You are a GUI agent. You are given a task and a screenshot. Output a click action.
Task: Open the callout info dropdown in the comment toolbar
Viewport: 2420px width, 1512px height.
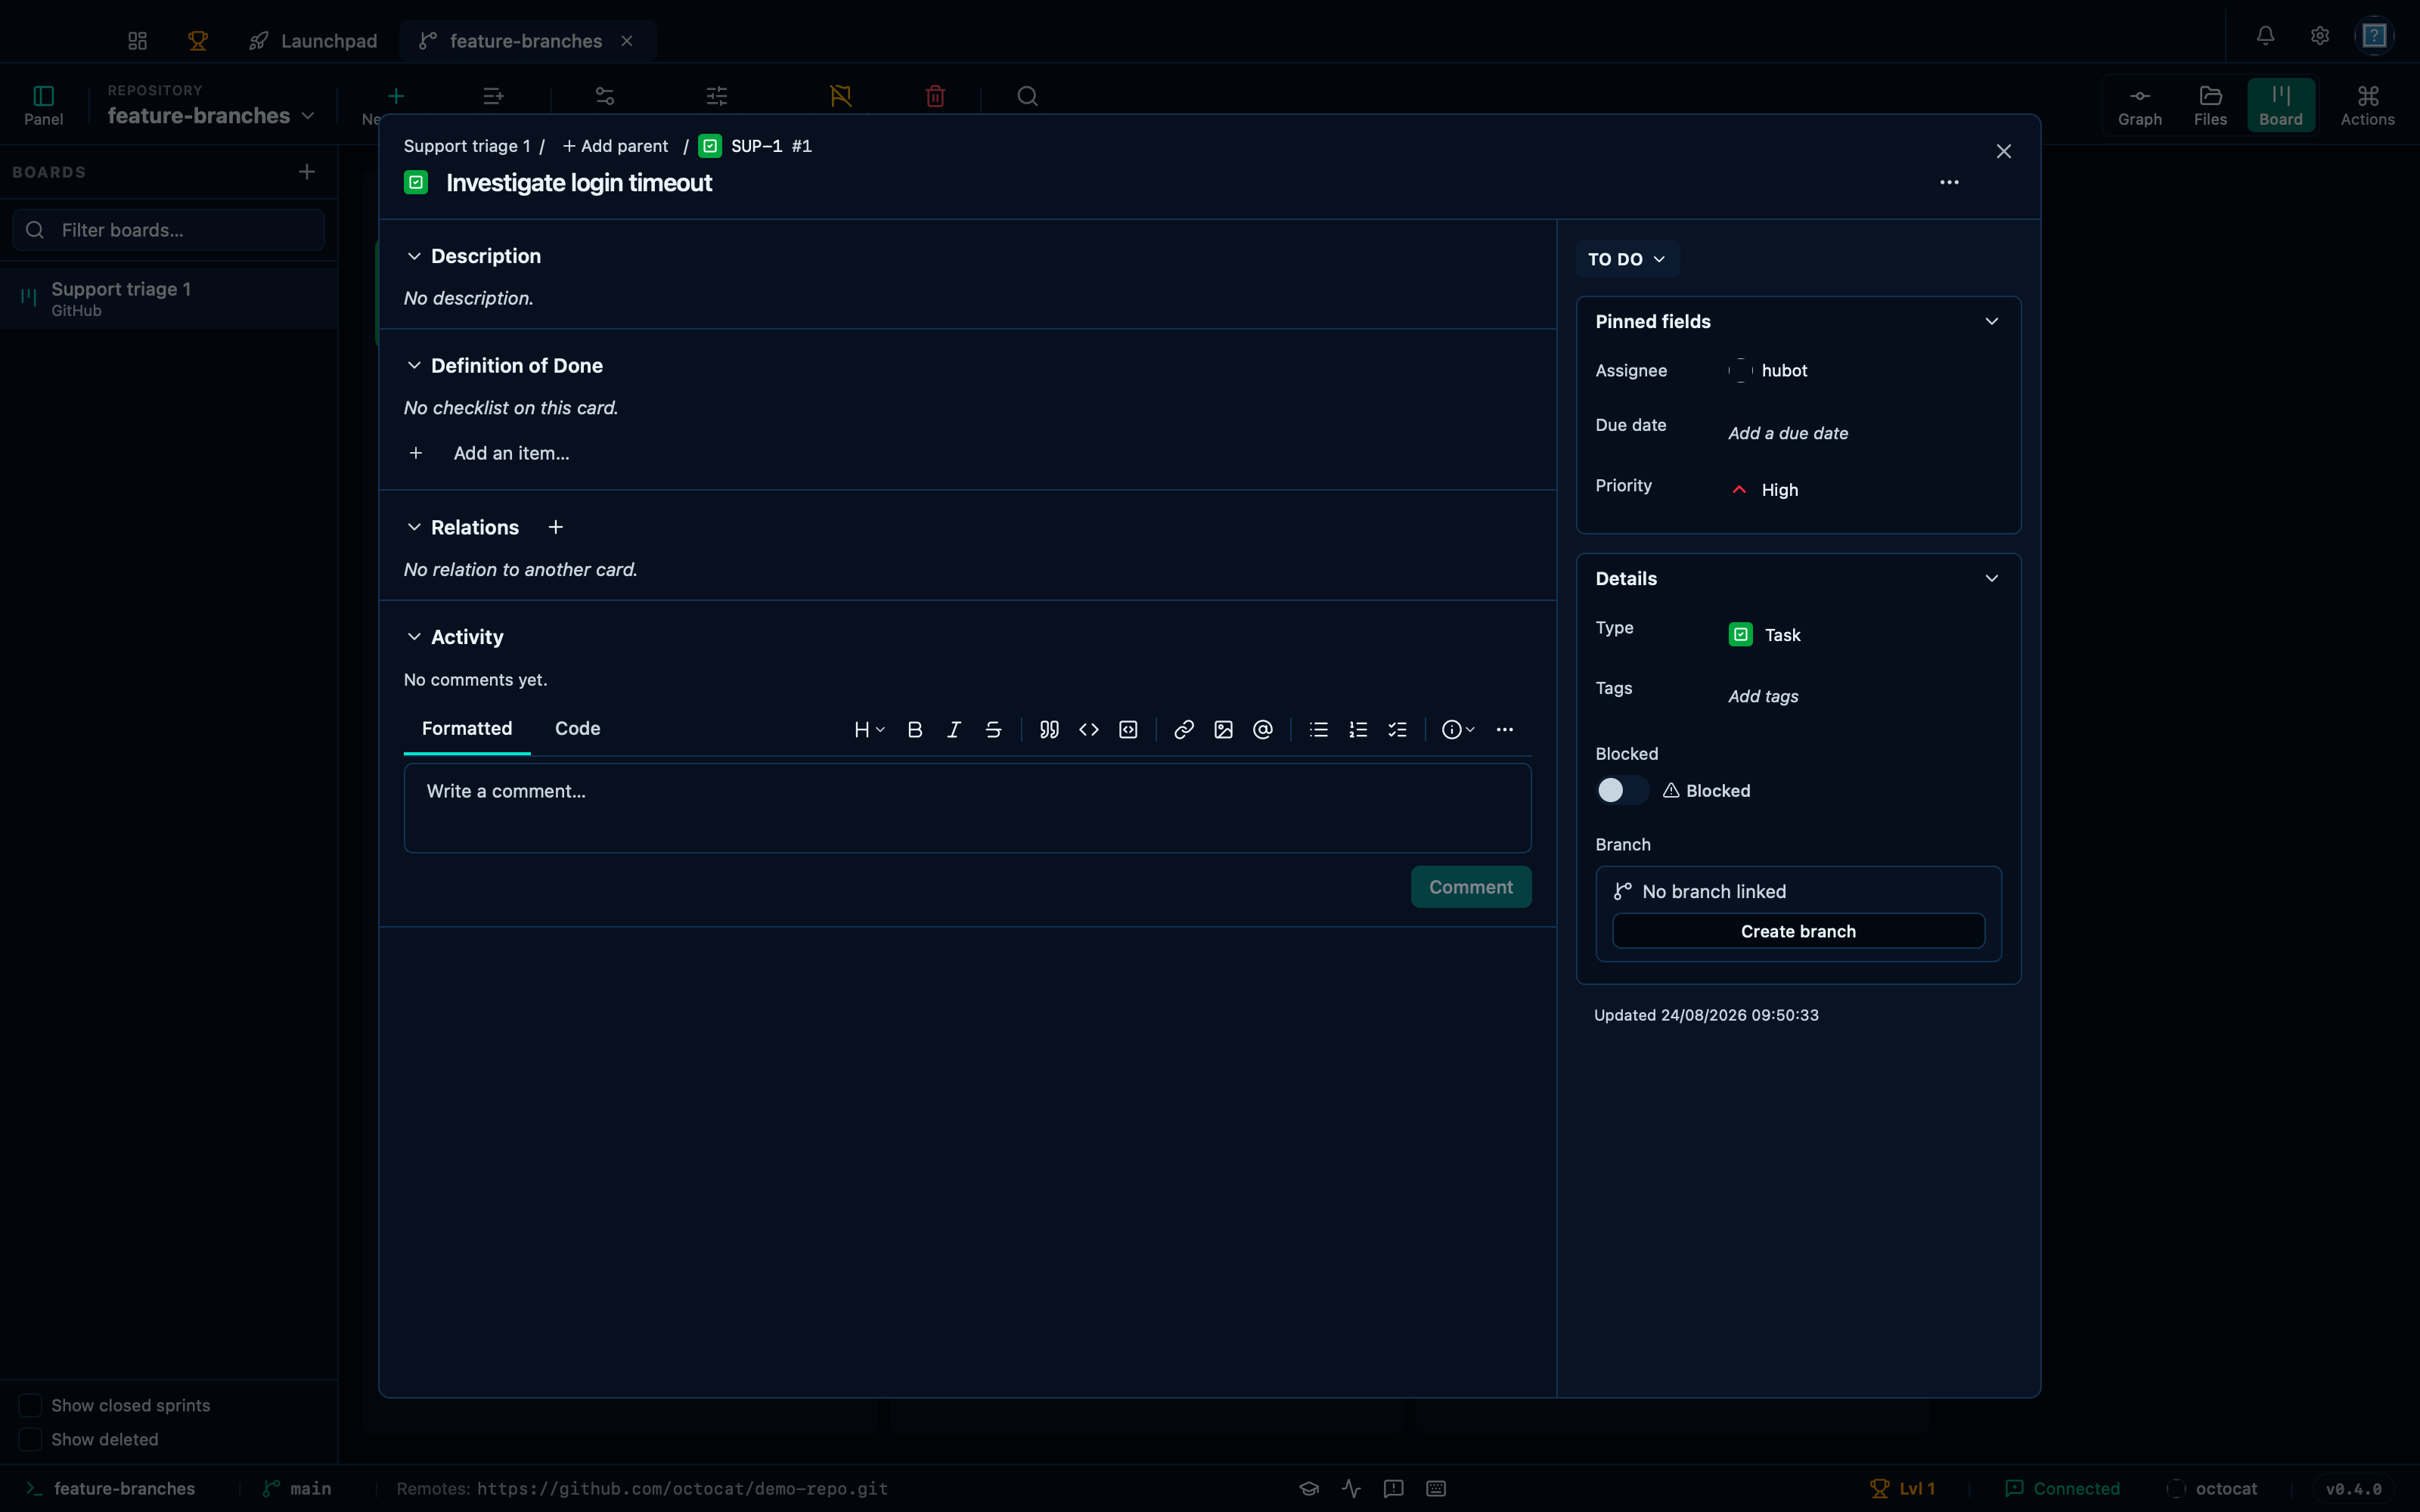click(x=1458, y=730)
